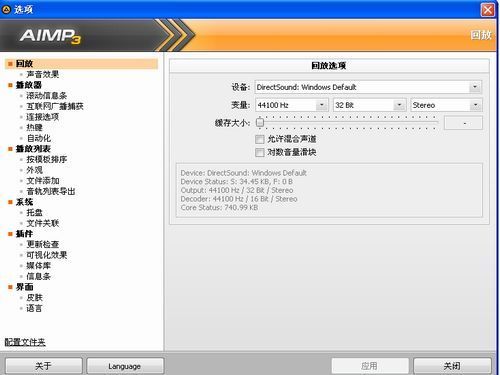This screenshot has width=500, height=375.
Task: Click the Device Status info line
Action: click(237, 182)
